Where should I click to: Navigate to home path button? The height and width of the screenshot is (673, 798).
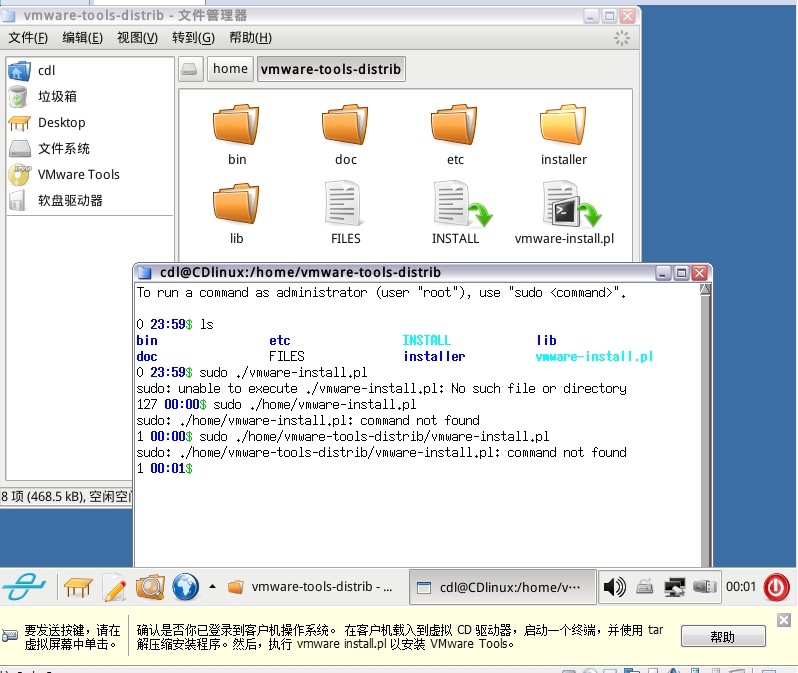[x=230, y=69]
